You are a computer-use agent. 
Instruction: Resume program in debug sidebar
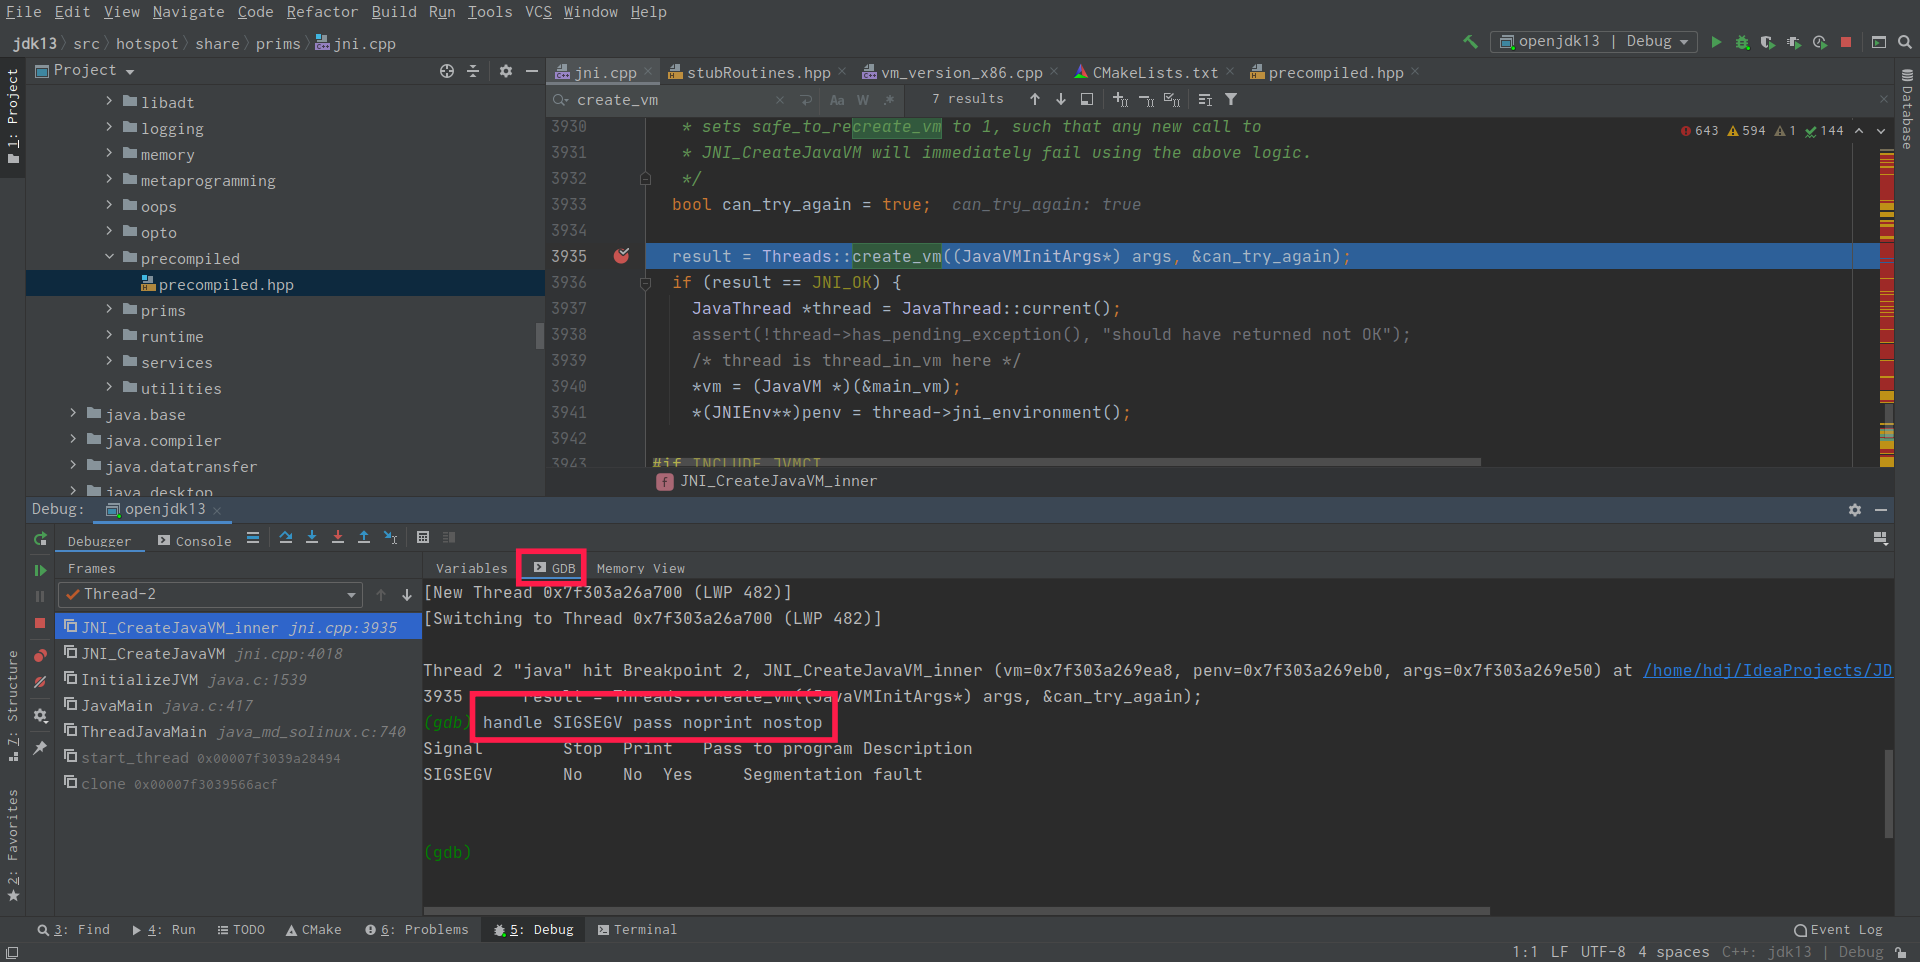click(x=40, y=570)
